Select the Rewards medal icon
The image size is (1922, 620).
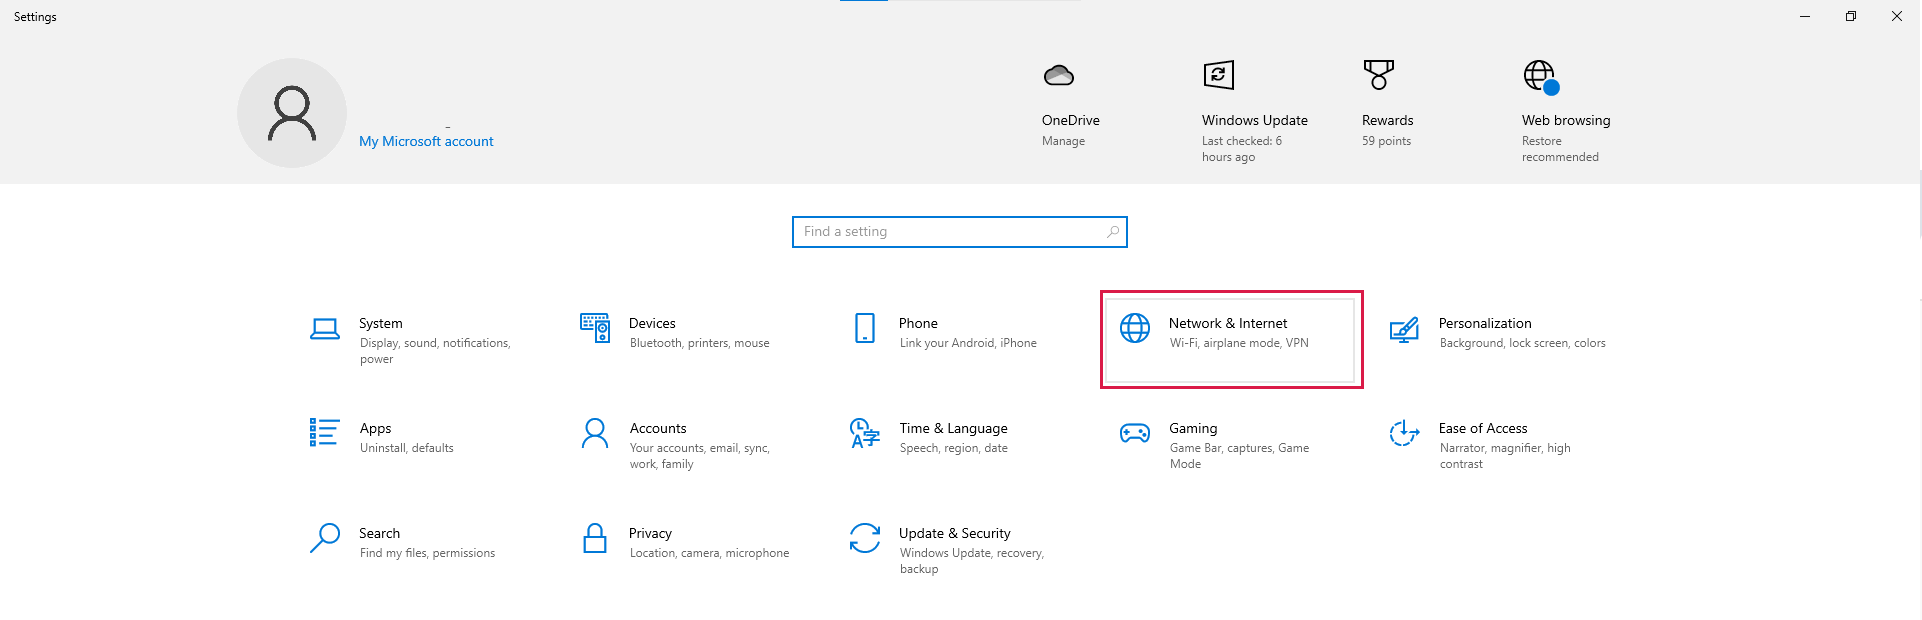1379,75
